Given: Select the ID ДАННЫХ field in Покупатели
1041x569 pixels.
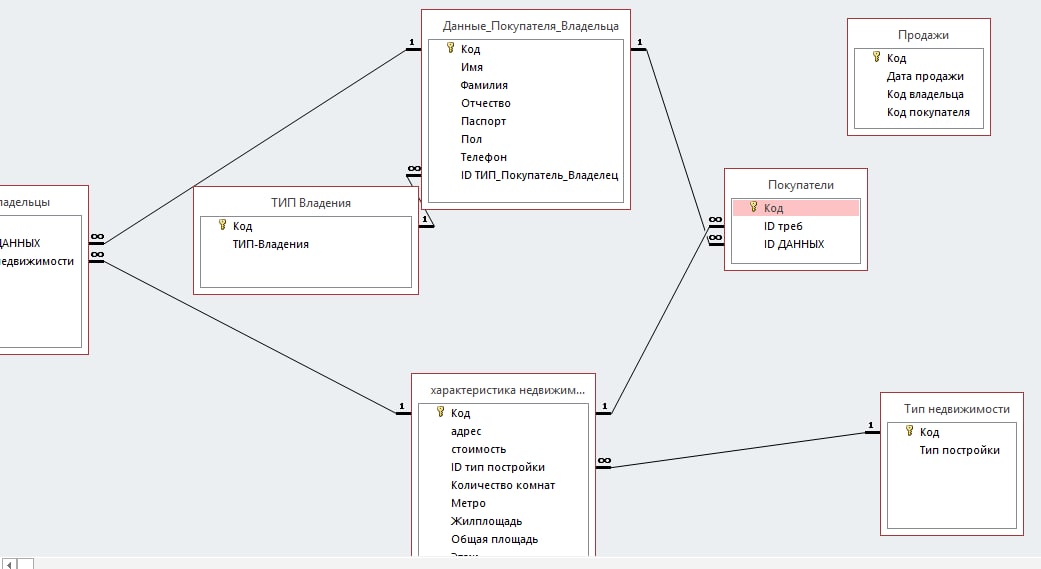Looking at the screenshot, I should click(793, 244).
